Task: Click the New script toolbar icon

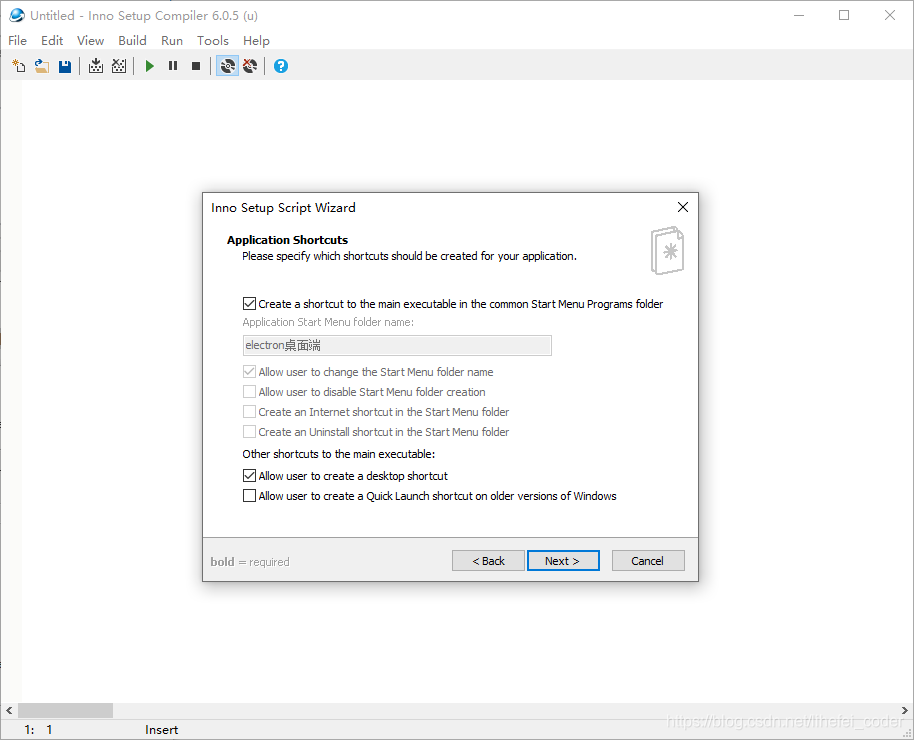Action: click(19, 66)
